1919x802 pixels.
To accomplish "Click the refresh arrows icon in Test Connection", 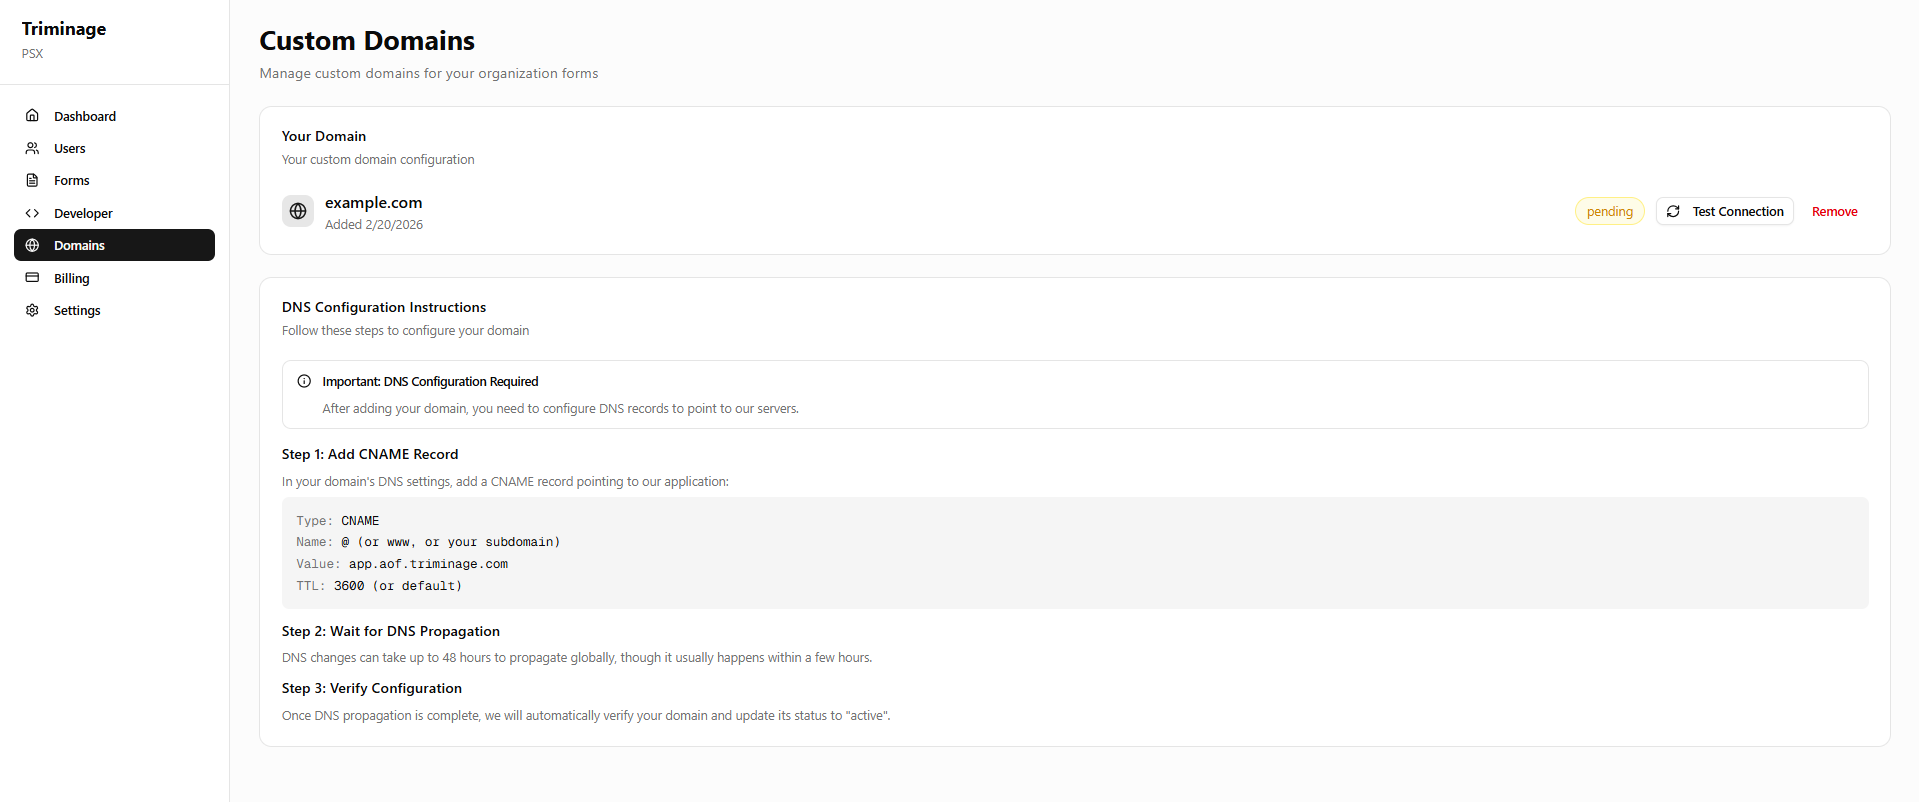I will click(x=1673, y=211).
